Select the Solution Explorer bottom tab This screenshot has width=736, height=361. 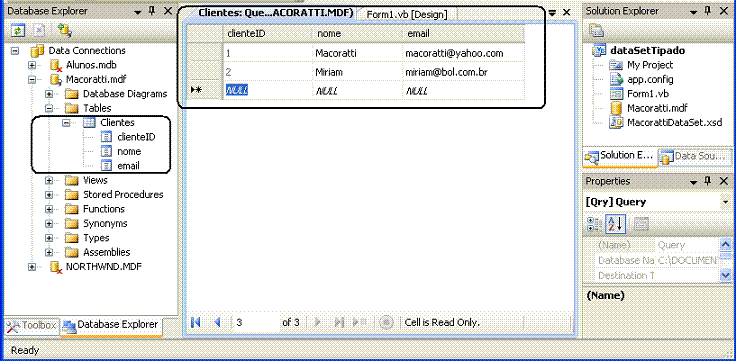tap(620, 156)
